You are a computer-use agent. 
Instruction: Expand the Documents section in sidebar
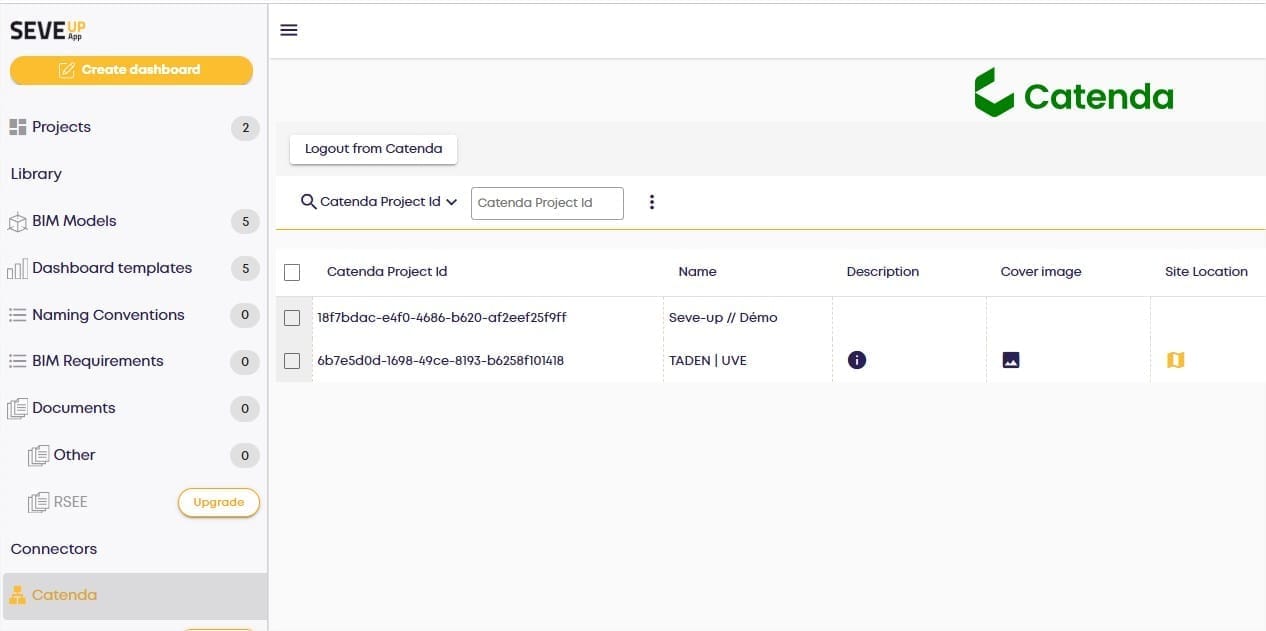tap(74, 408)
